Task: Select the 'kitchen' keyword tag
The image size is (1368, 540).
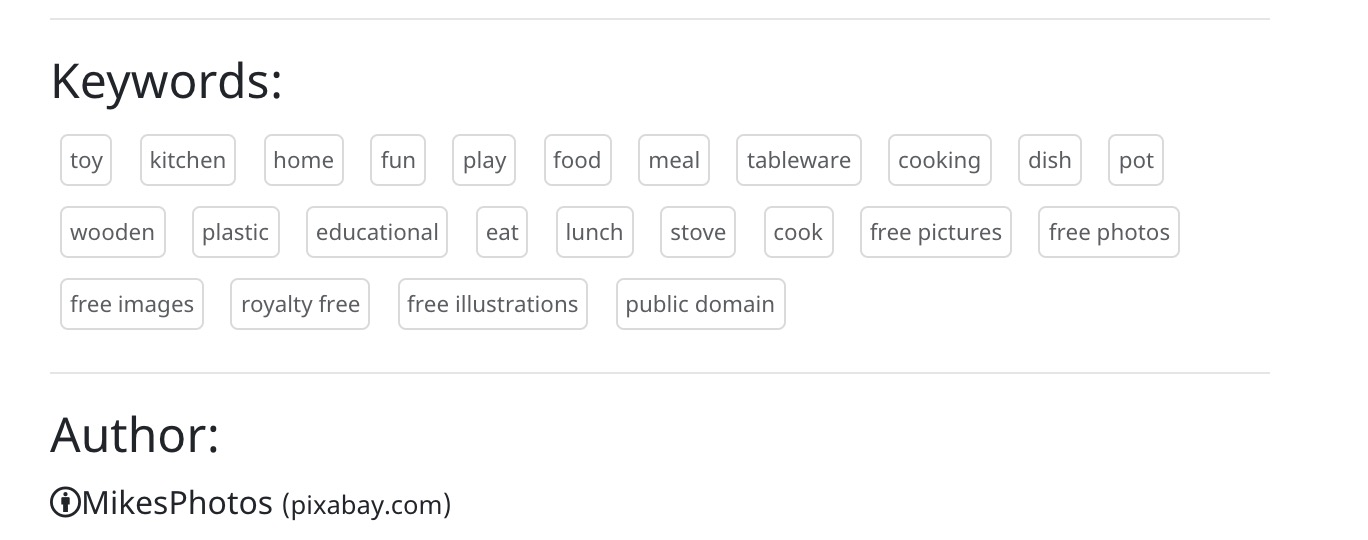Action: coord(188,160)
